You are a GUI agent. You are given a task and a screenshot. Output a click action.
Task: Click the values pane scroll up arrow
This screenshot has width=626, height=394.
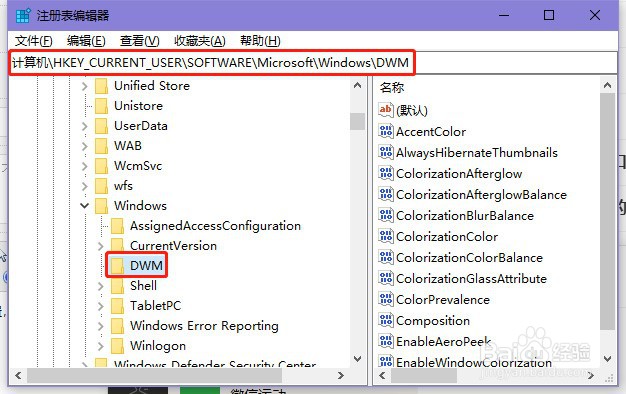point(607,85)
